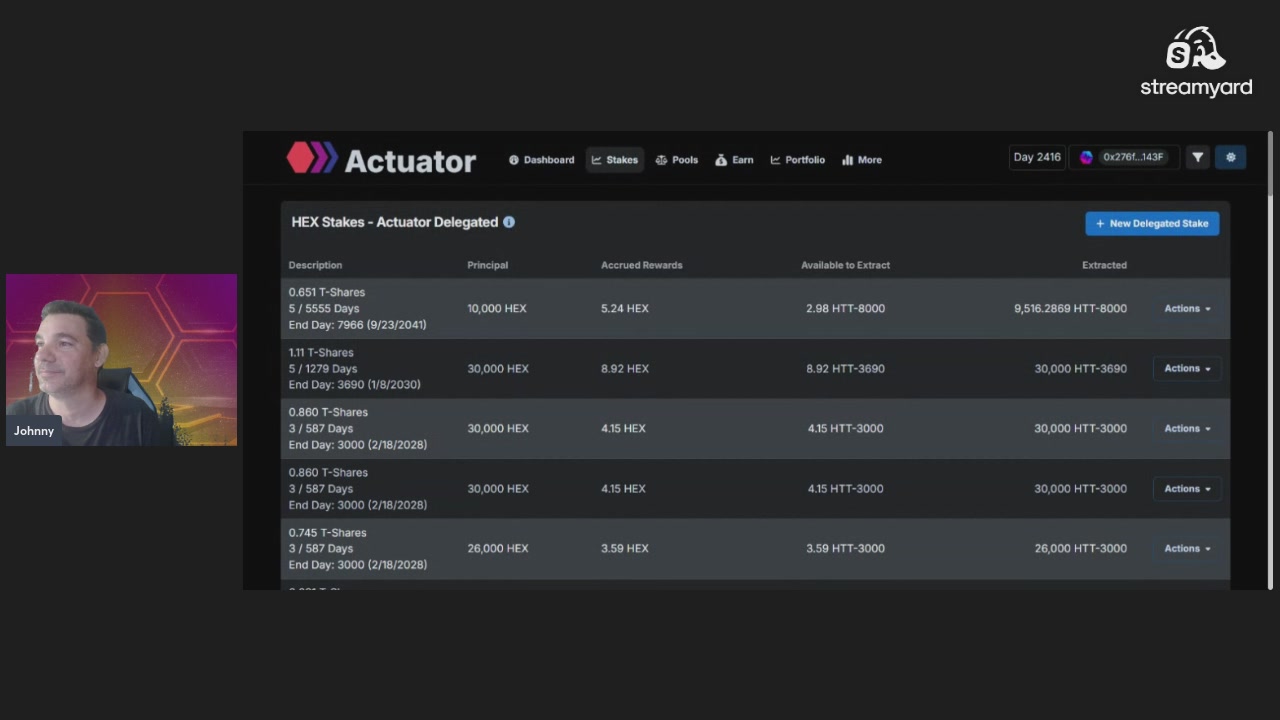Click the Day 2416 indicator
Screen dimensions: 1280x720
[1037, 157]
